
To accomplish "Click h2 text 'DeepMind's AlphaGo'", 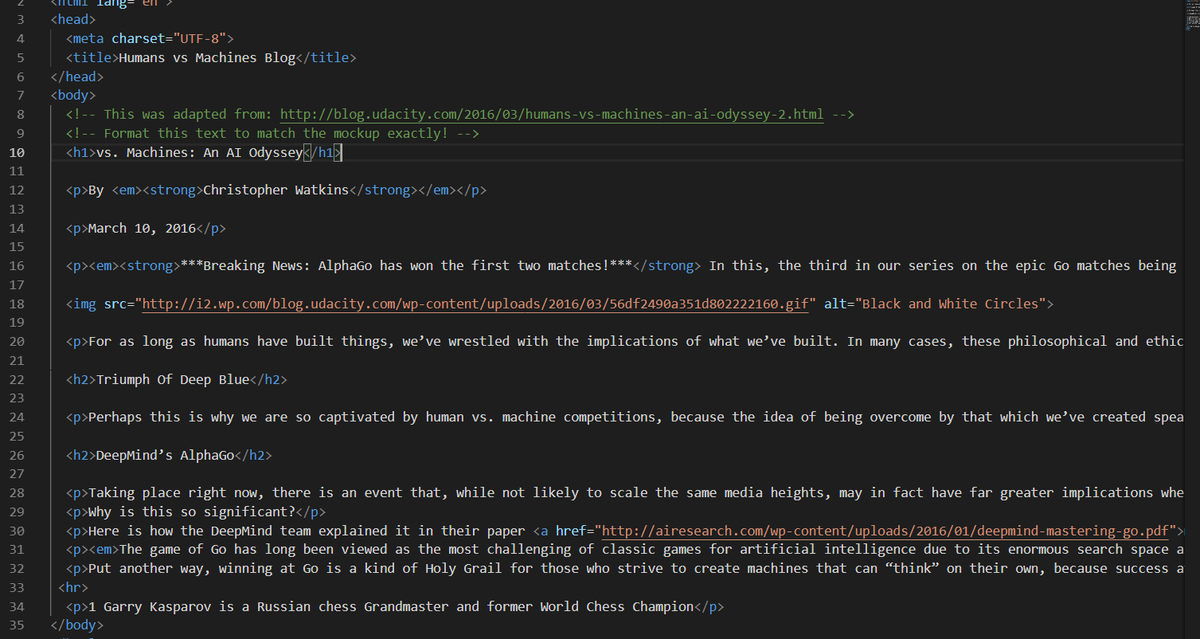I will pos(165,455).
